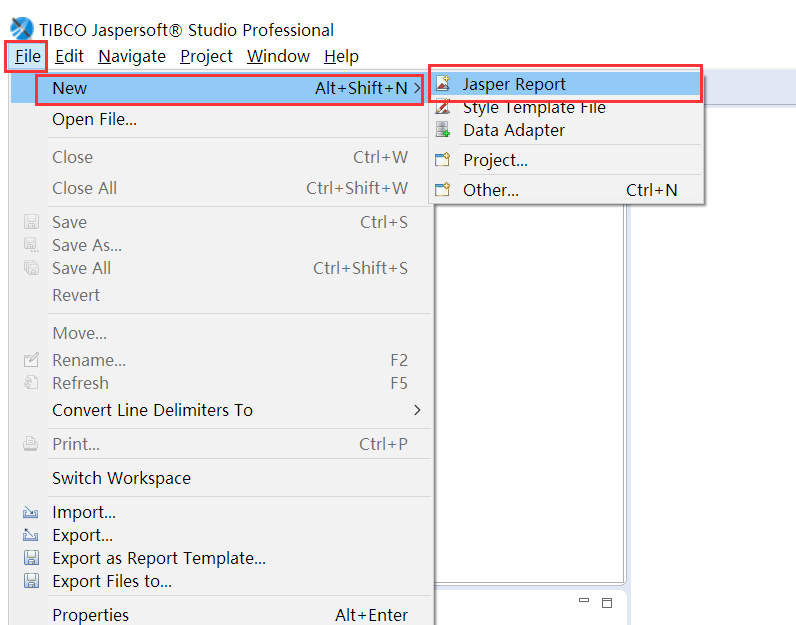Select Export... menu entry
The width and height of the screenshot is (796, 625).
coord(222,535)
